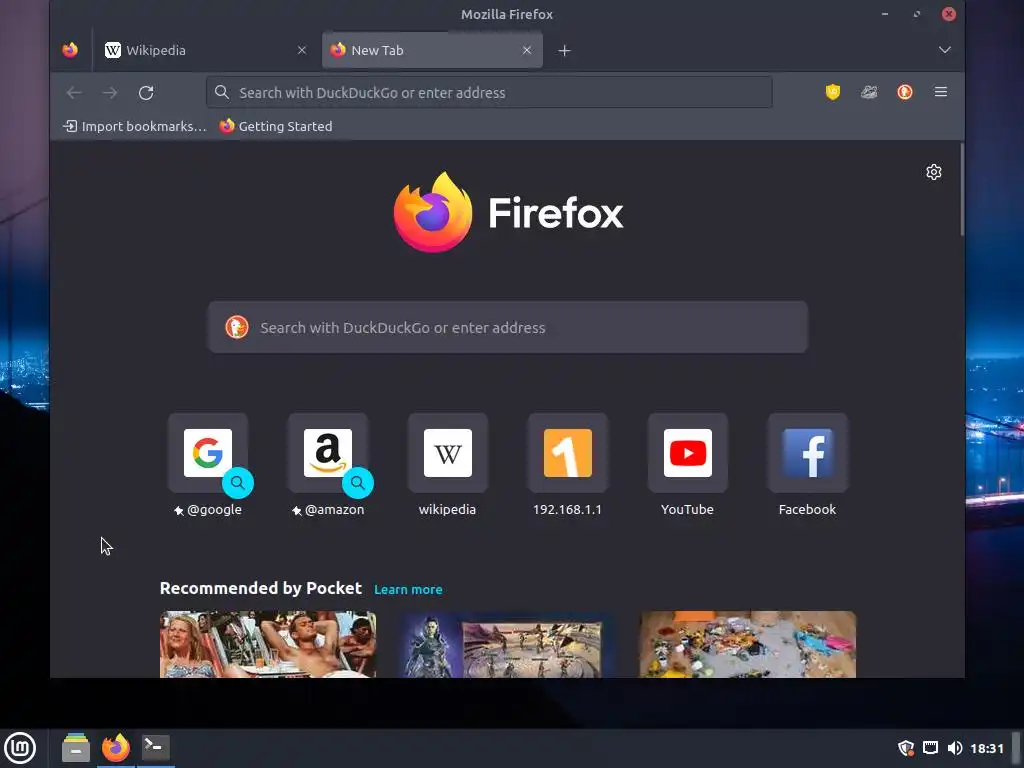The image size is (1024, 768).
Task: Open the file manager from taskbar
Action: pyautogui.click(x=76, y=748)
